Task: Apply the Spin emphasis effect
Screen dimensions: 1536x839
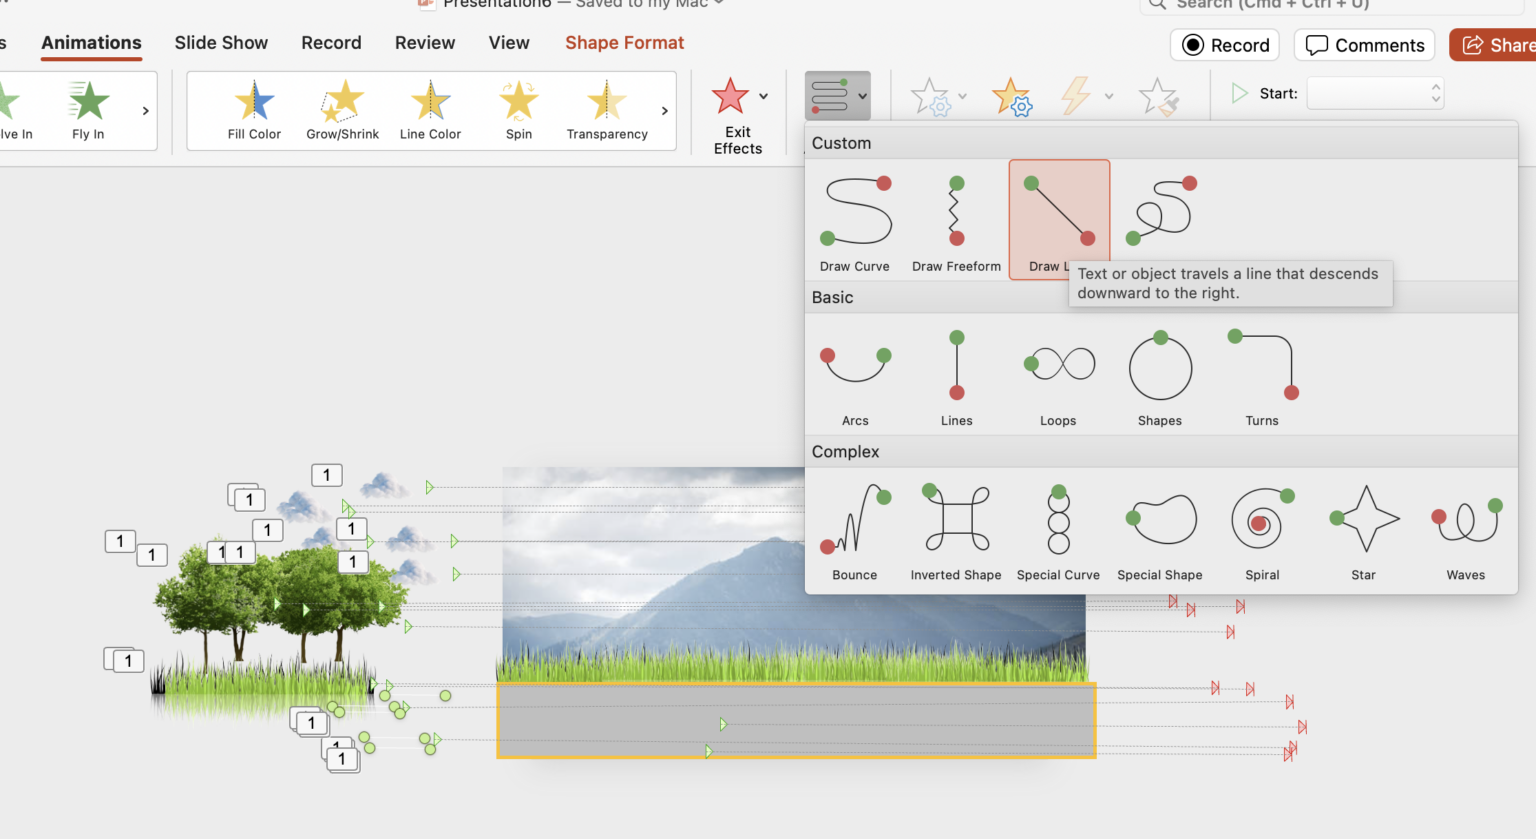Action: pos(519,111)
